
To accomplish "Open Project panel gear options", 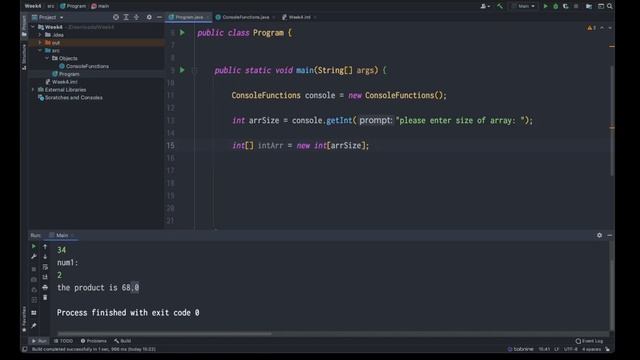I will [149, 17].
